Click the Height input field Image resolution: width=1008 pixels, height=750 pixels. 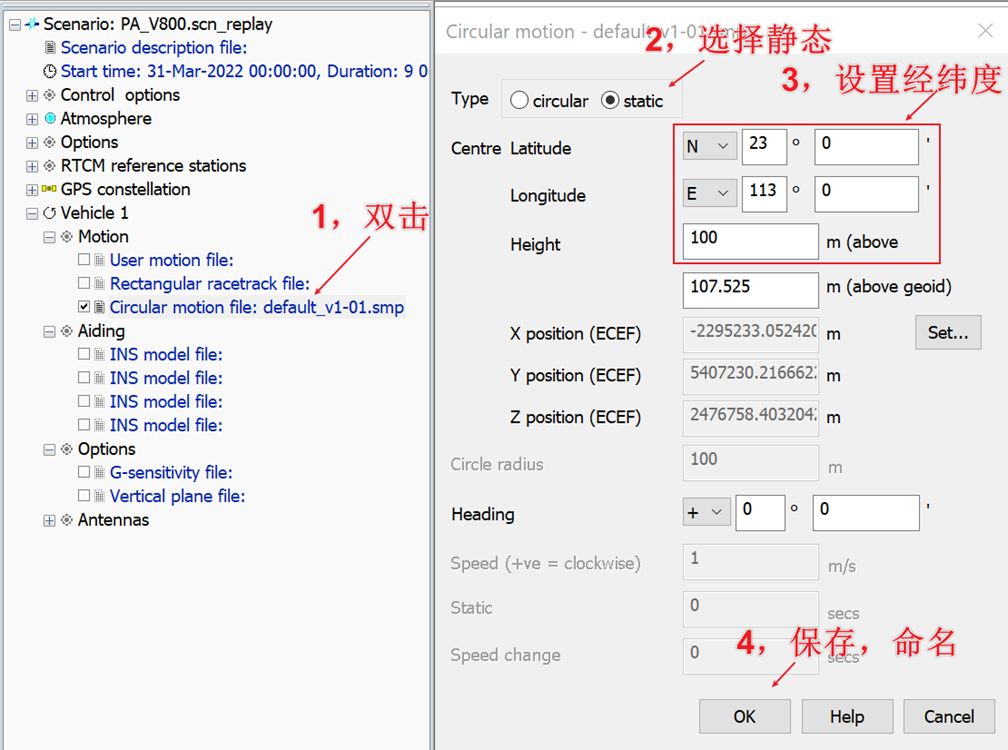point(750,241)
